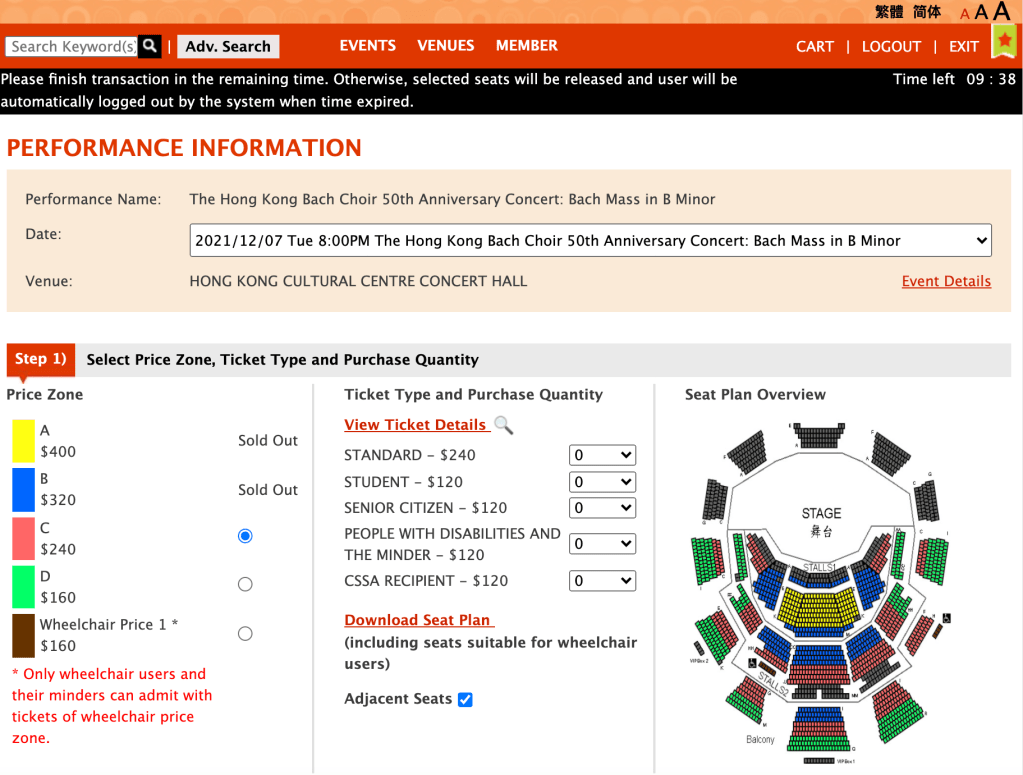Select the smallest font size A
The height and width of the screenshot is (775, 1023).
(965, 14)
